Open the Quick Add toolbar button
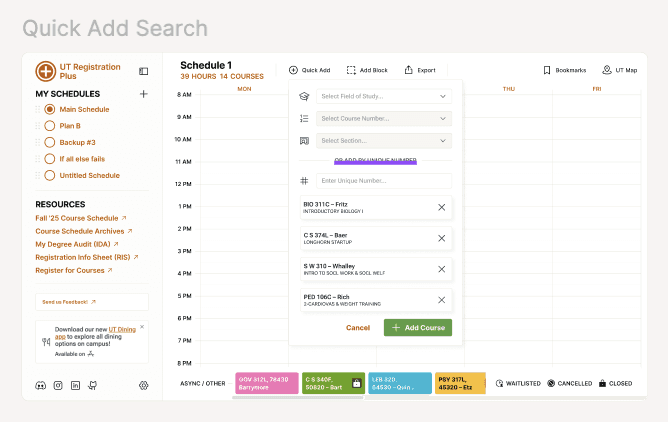Viewport: 668px width, 422px height. pyautogui.click(x=310, y=70)
